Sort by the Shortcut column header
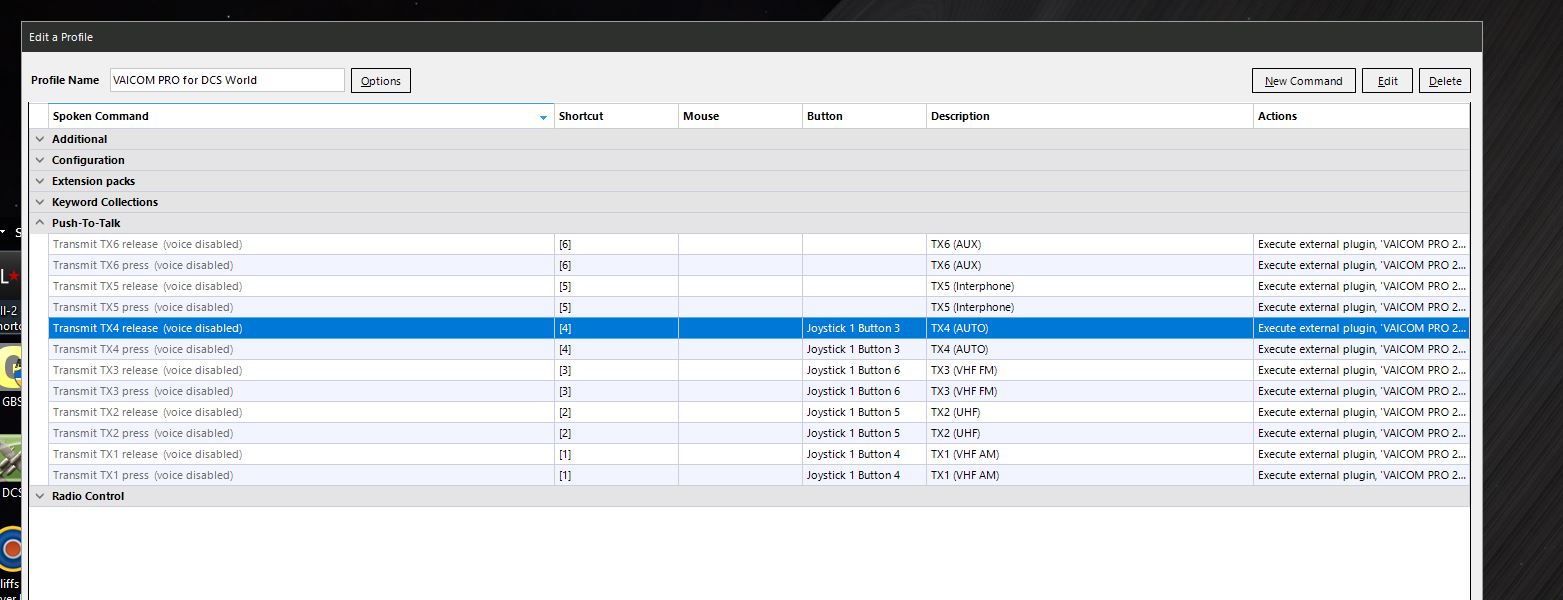Screen dimensions: 1563x600 [x=615, y=116]
